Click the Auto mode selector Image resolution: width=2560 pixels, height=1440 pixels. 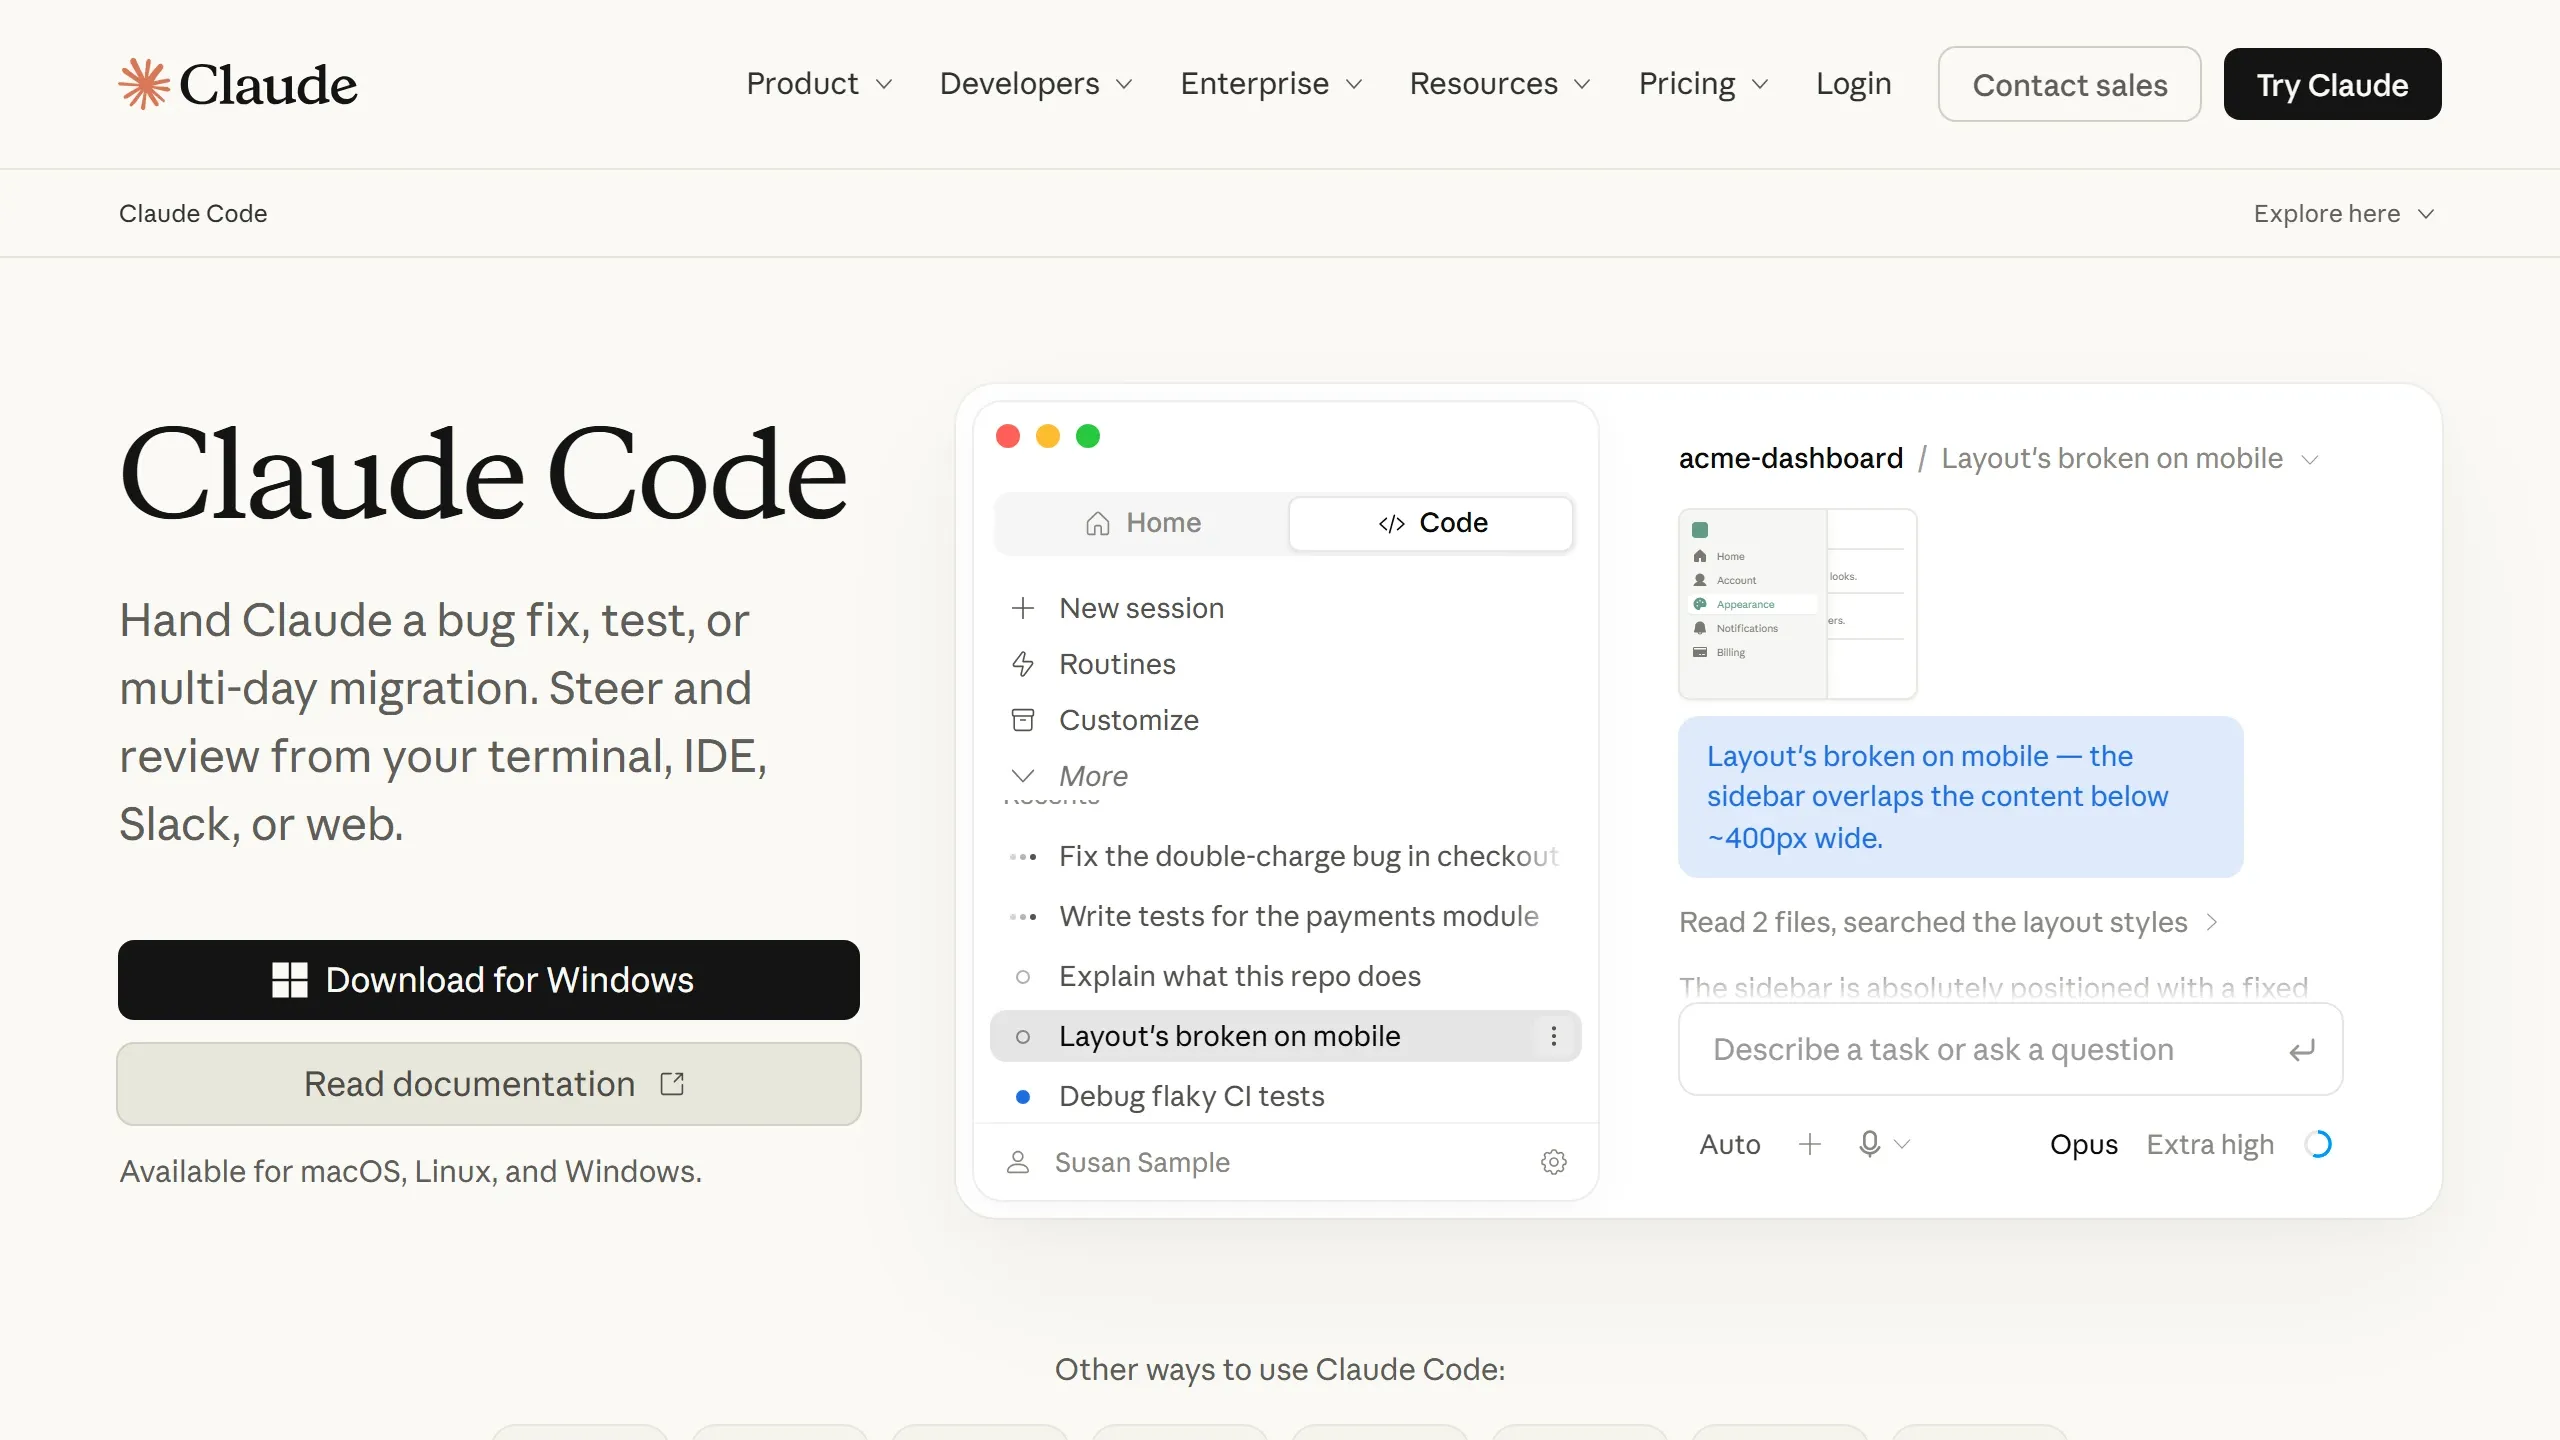tap(1730, 1144)
